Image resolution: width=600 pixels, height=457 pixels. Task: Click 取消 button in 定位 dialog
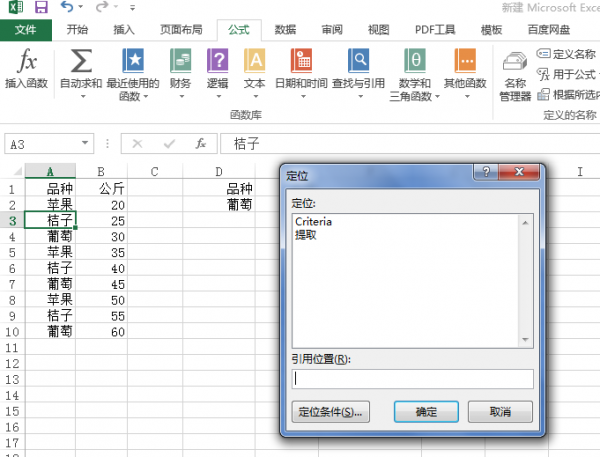500,412
